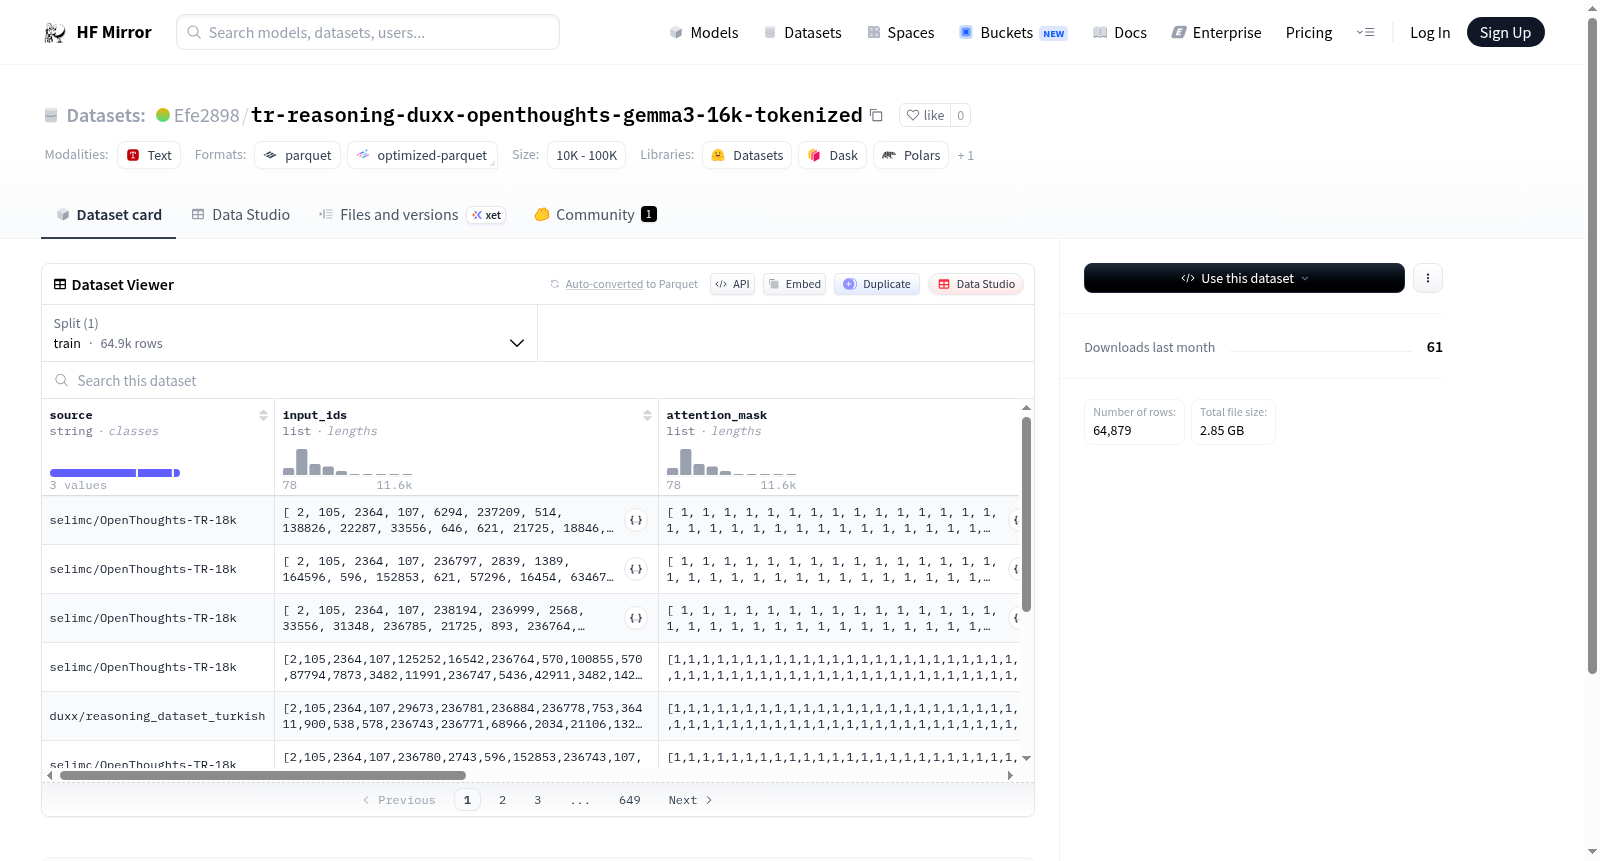Image resolution: width=1600 pixels, height=861 pixels.
Task: Click the Sign Up button
Action: tap(1505, 32)
